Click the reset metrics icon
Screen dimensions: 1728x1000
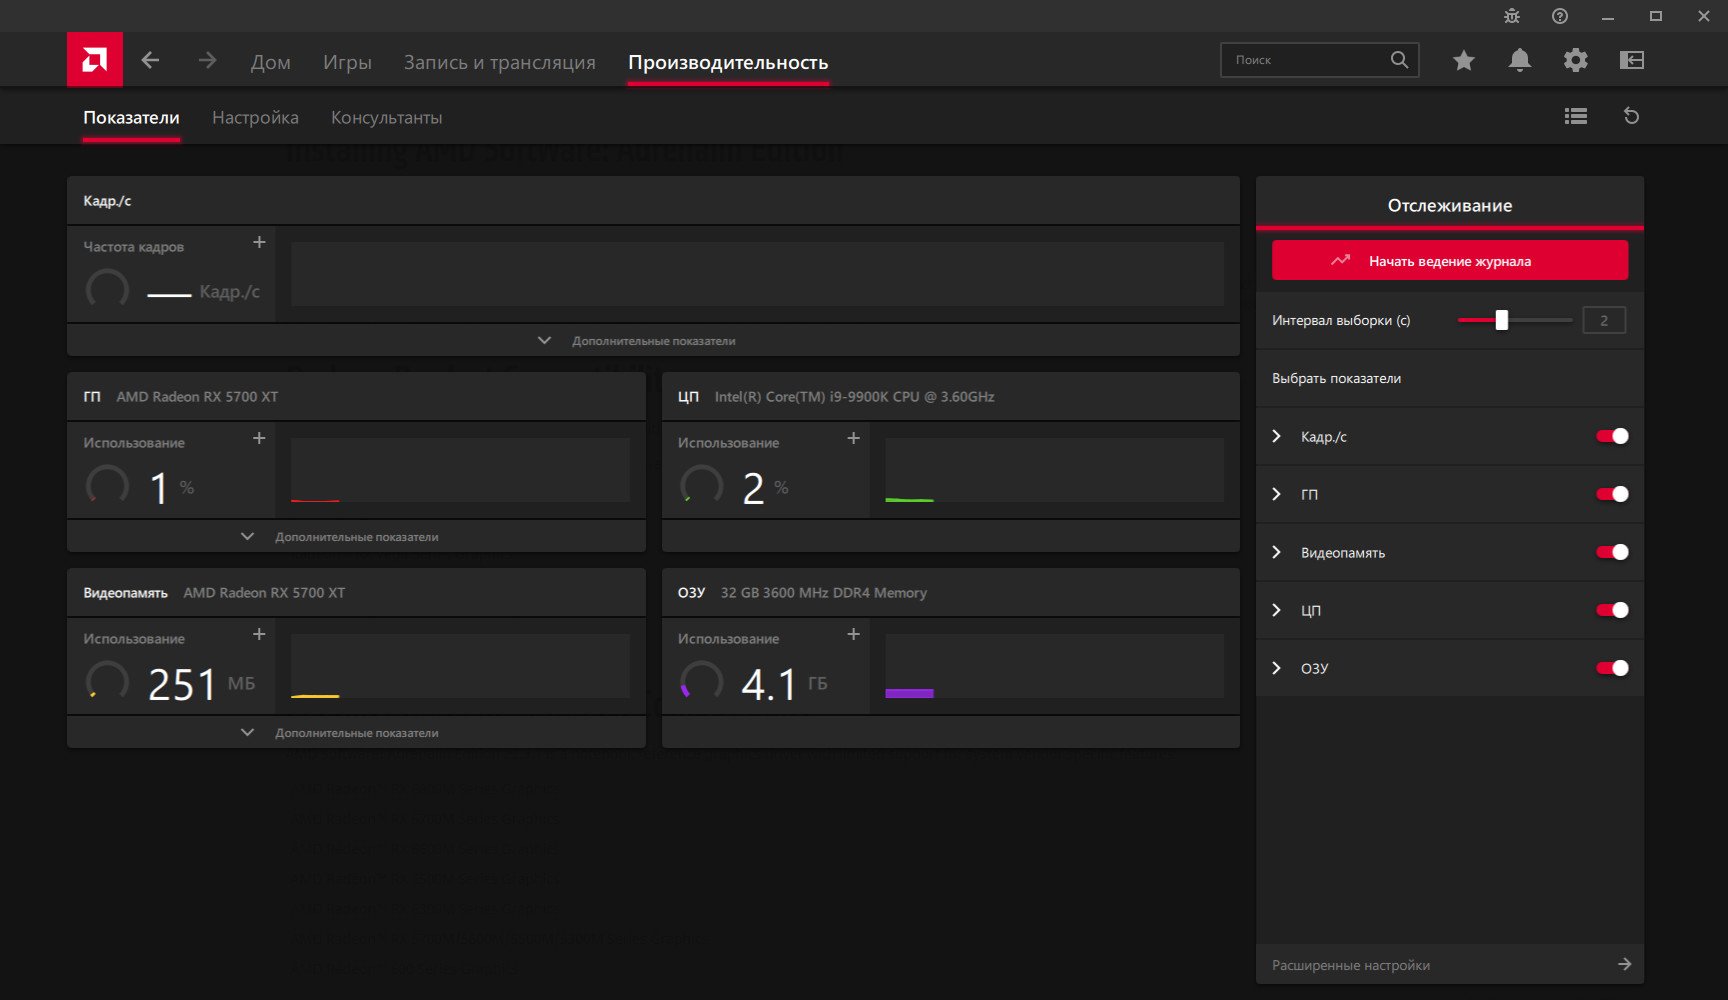pos(1631,116)
